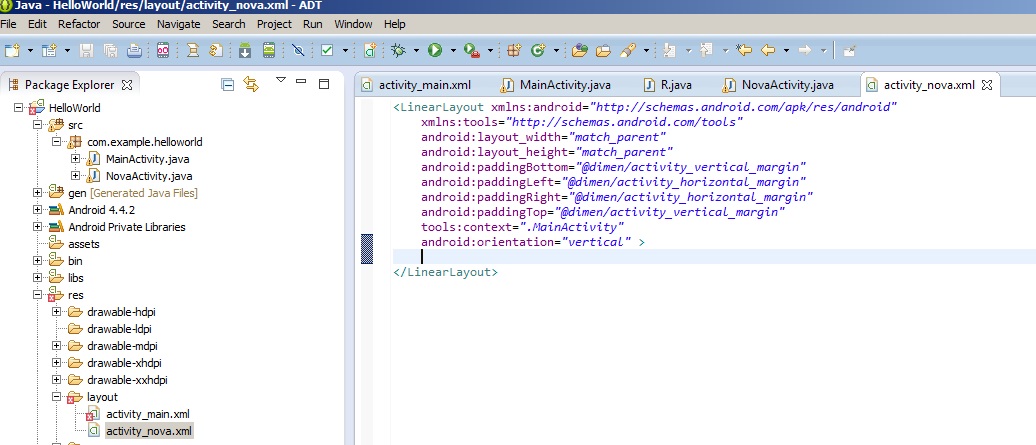Screen dimensions: 1036x445
Task: Open the New wizard dropdown arrow
Action: click(x=30, y=50)
